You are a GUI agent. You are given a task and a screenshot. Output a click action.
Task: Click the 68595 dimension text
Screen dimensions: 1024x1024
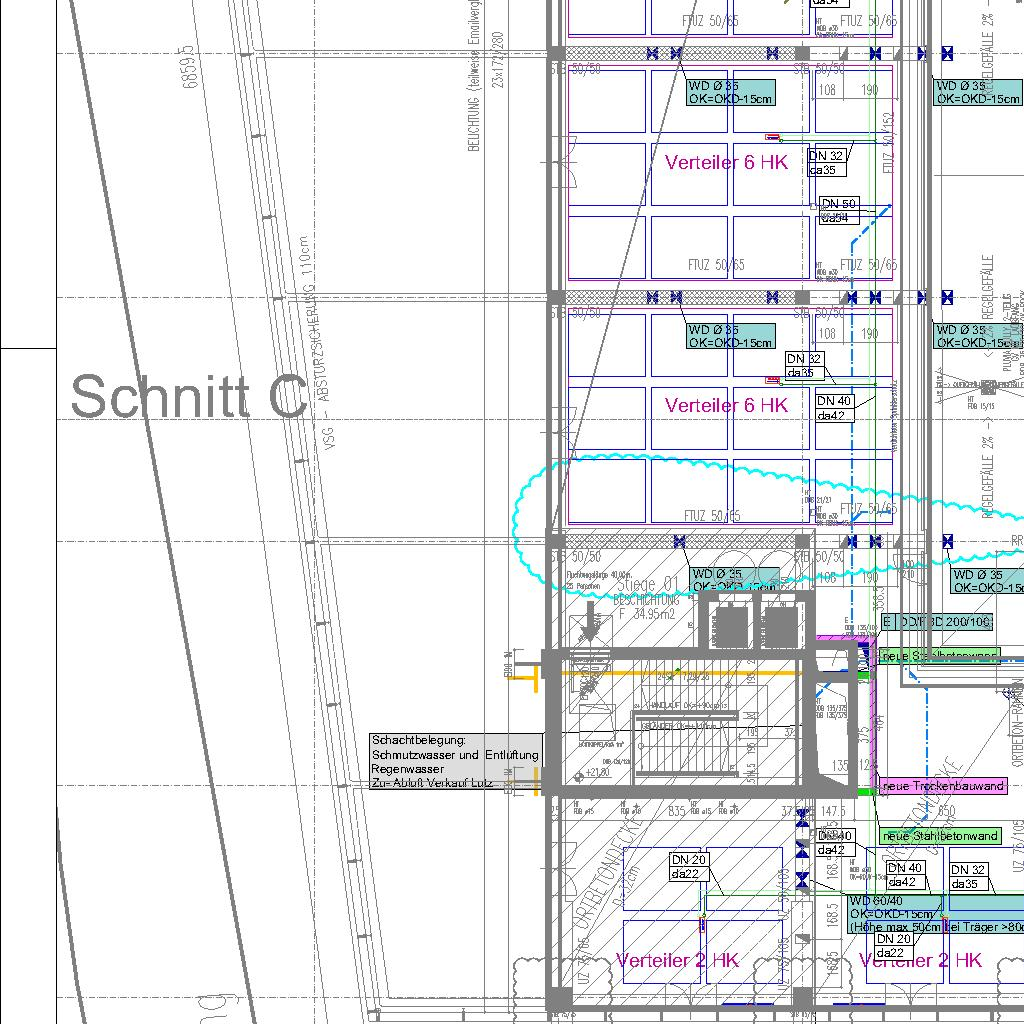coord(187,67)
